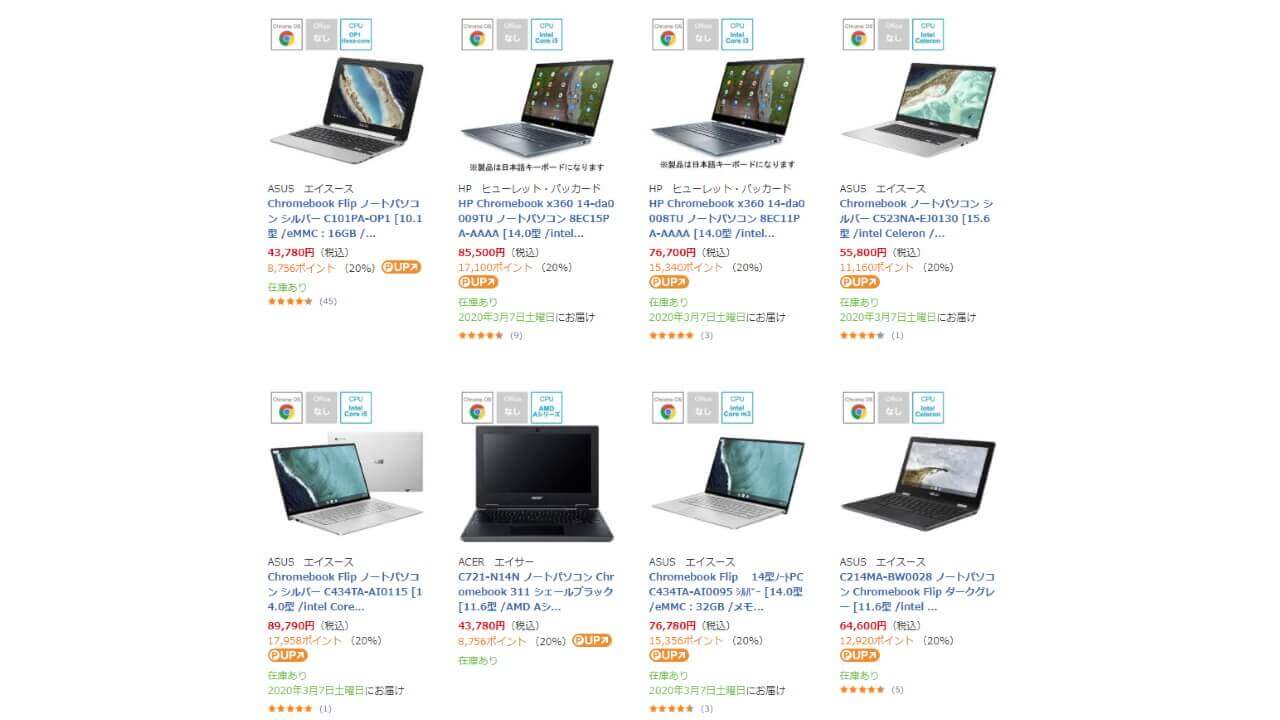Click the Chrome OS badge above ASUS C214MA-BW0028

859,407
